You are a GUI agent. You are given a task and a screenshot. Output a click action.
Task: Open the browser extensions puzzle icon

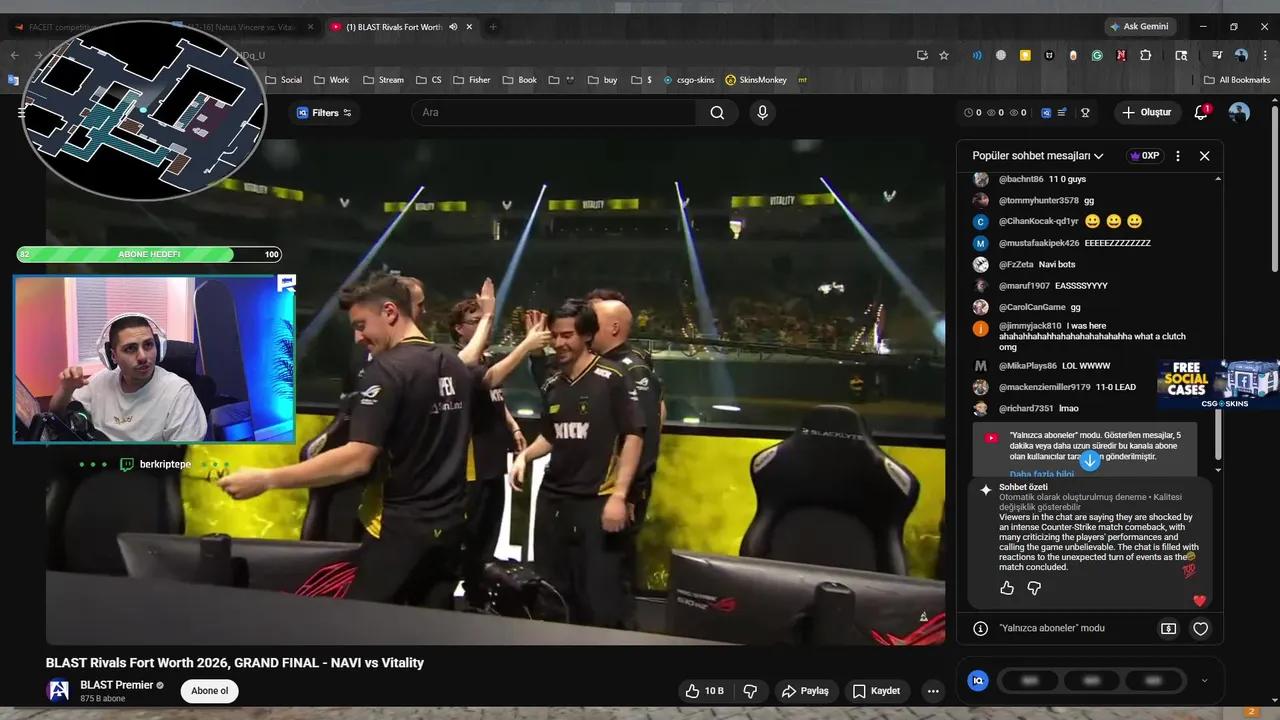[1145, 56]
